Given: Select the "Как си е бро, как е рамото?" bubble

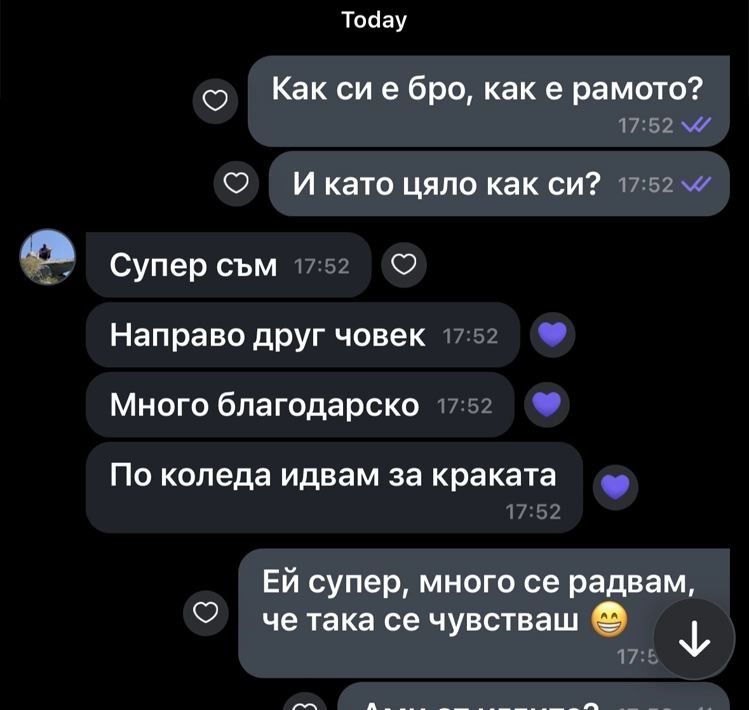Looking at the screenshot, I should pos(489,101).
